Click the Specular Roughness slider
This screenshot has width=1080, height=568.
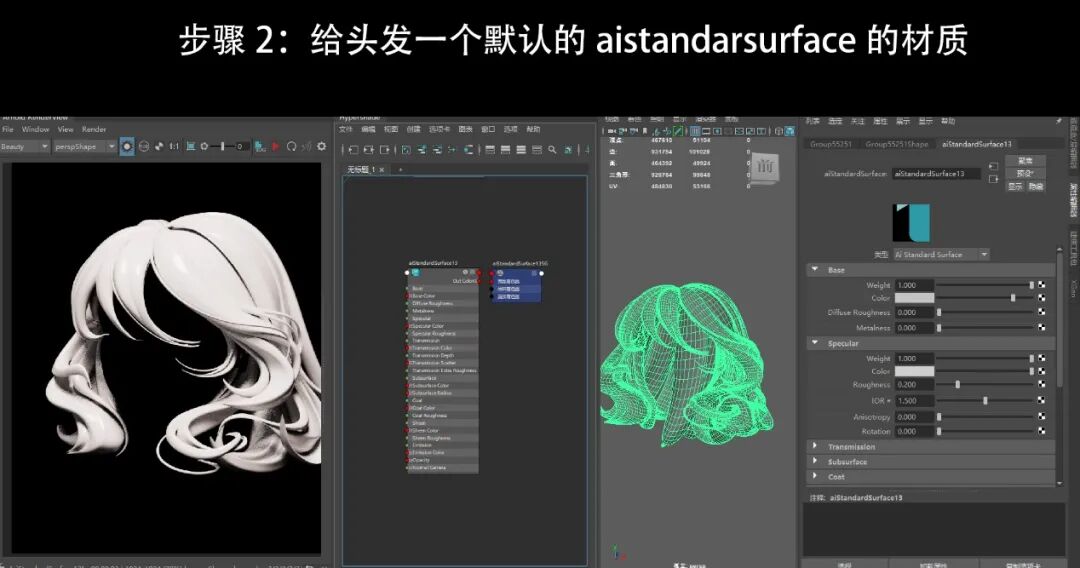(985, 385)
